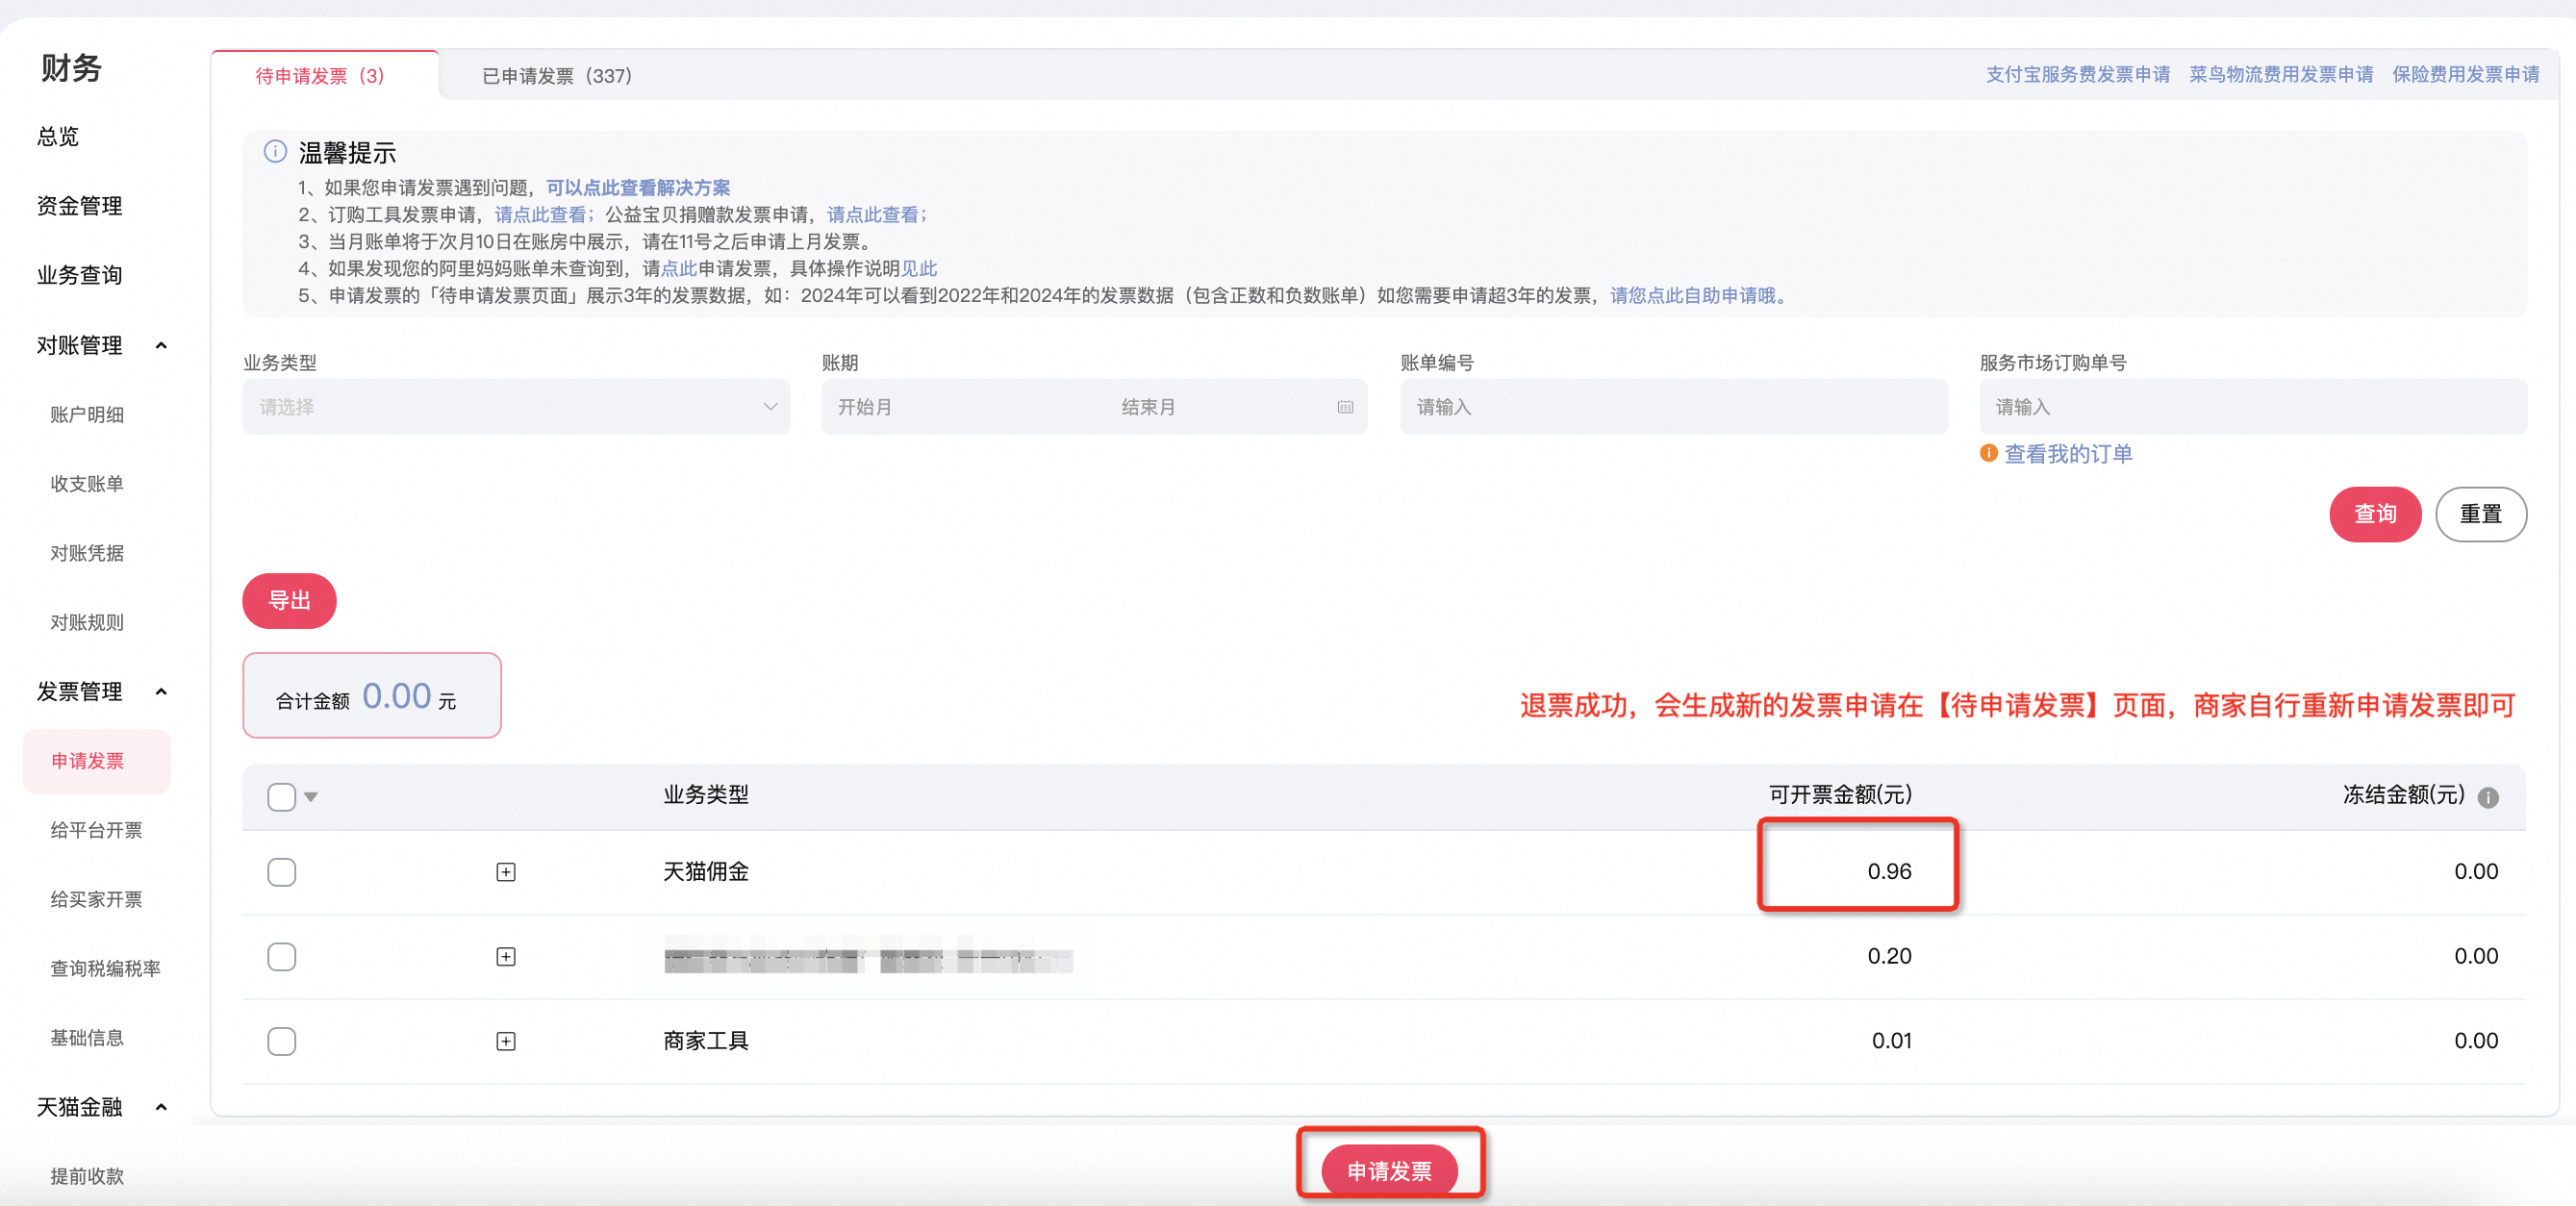Open 给平台开票 sidebar item
Viewport: 2576px width, 1206px height.
[96, 830]
